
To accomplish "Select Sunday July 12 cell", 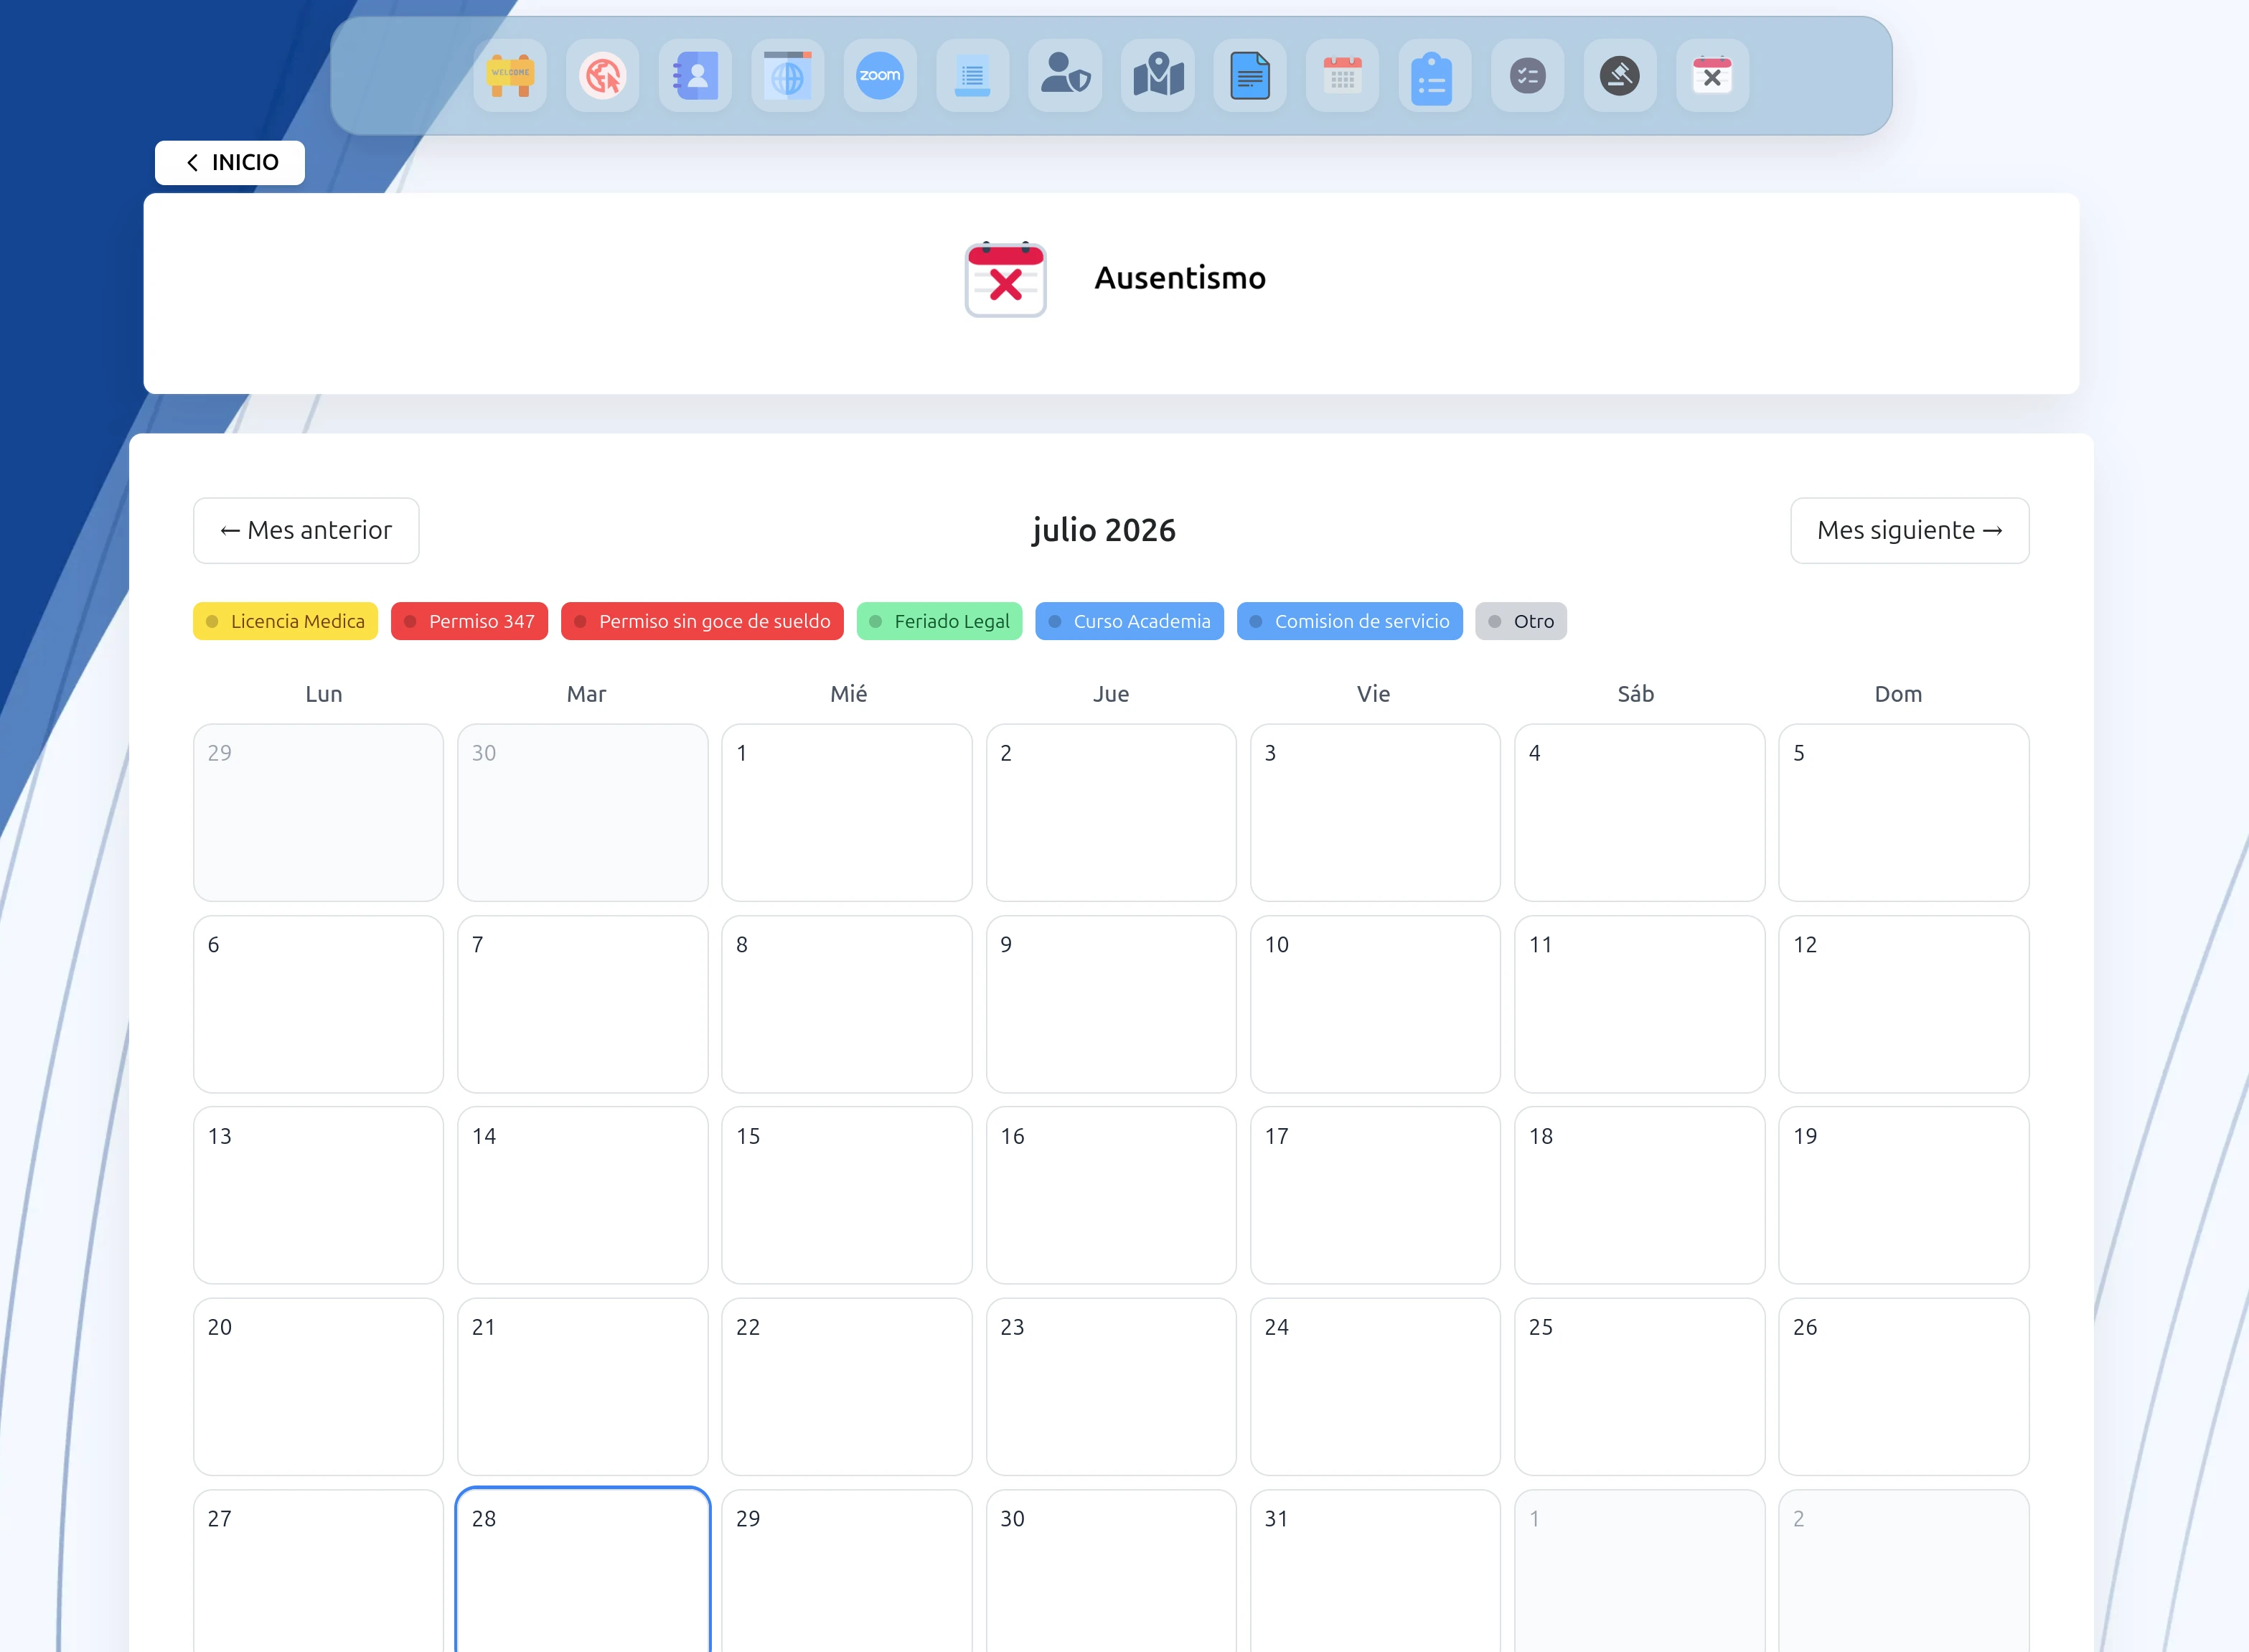I will [1904, 1004].
